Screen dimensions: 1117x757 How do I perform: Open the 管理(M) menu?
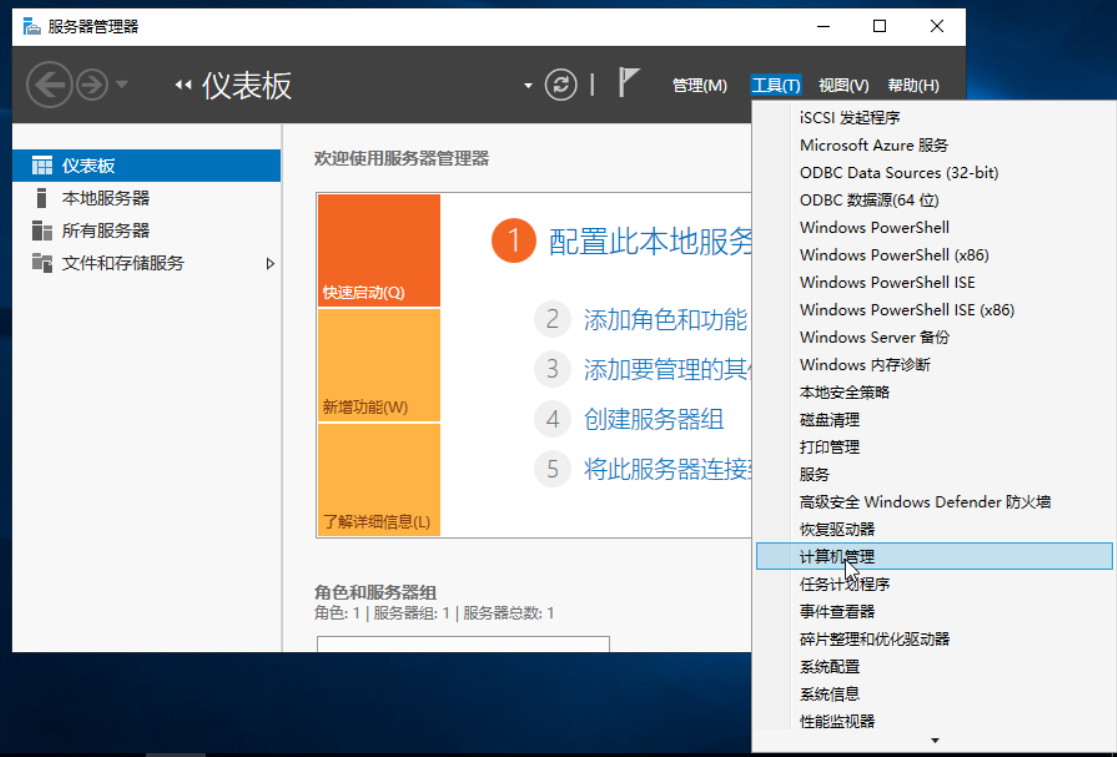pos(700,85)
